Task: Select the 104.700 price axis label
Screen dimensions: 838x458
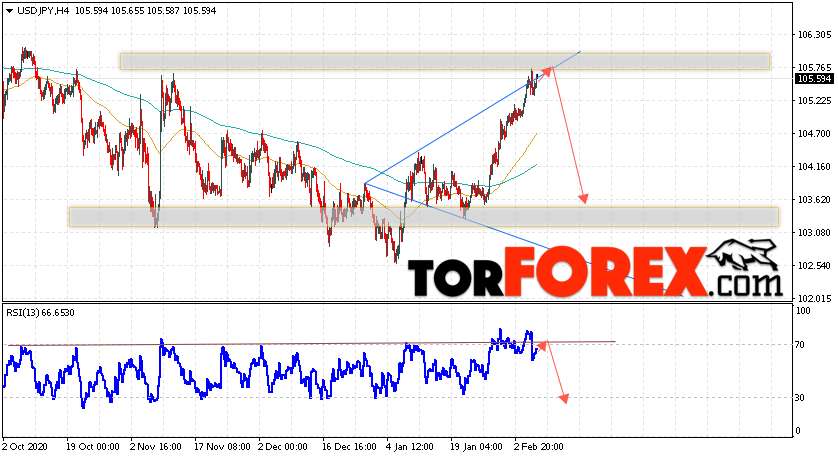Action: click(x=814, y=134)
